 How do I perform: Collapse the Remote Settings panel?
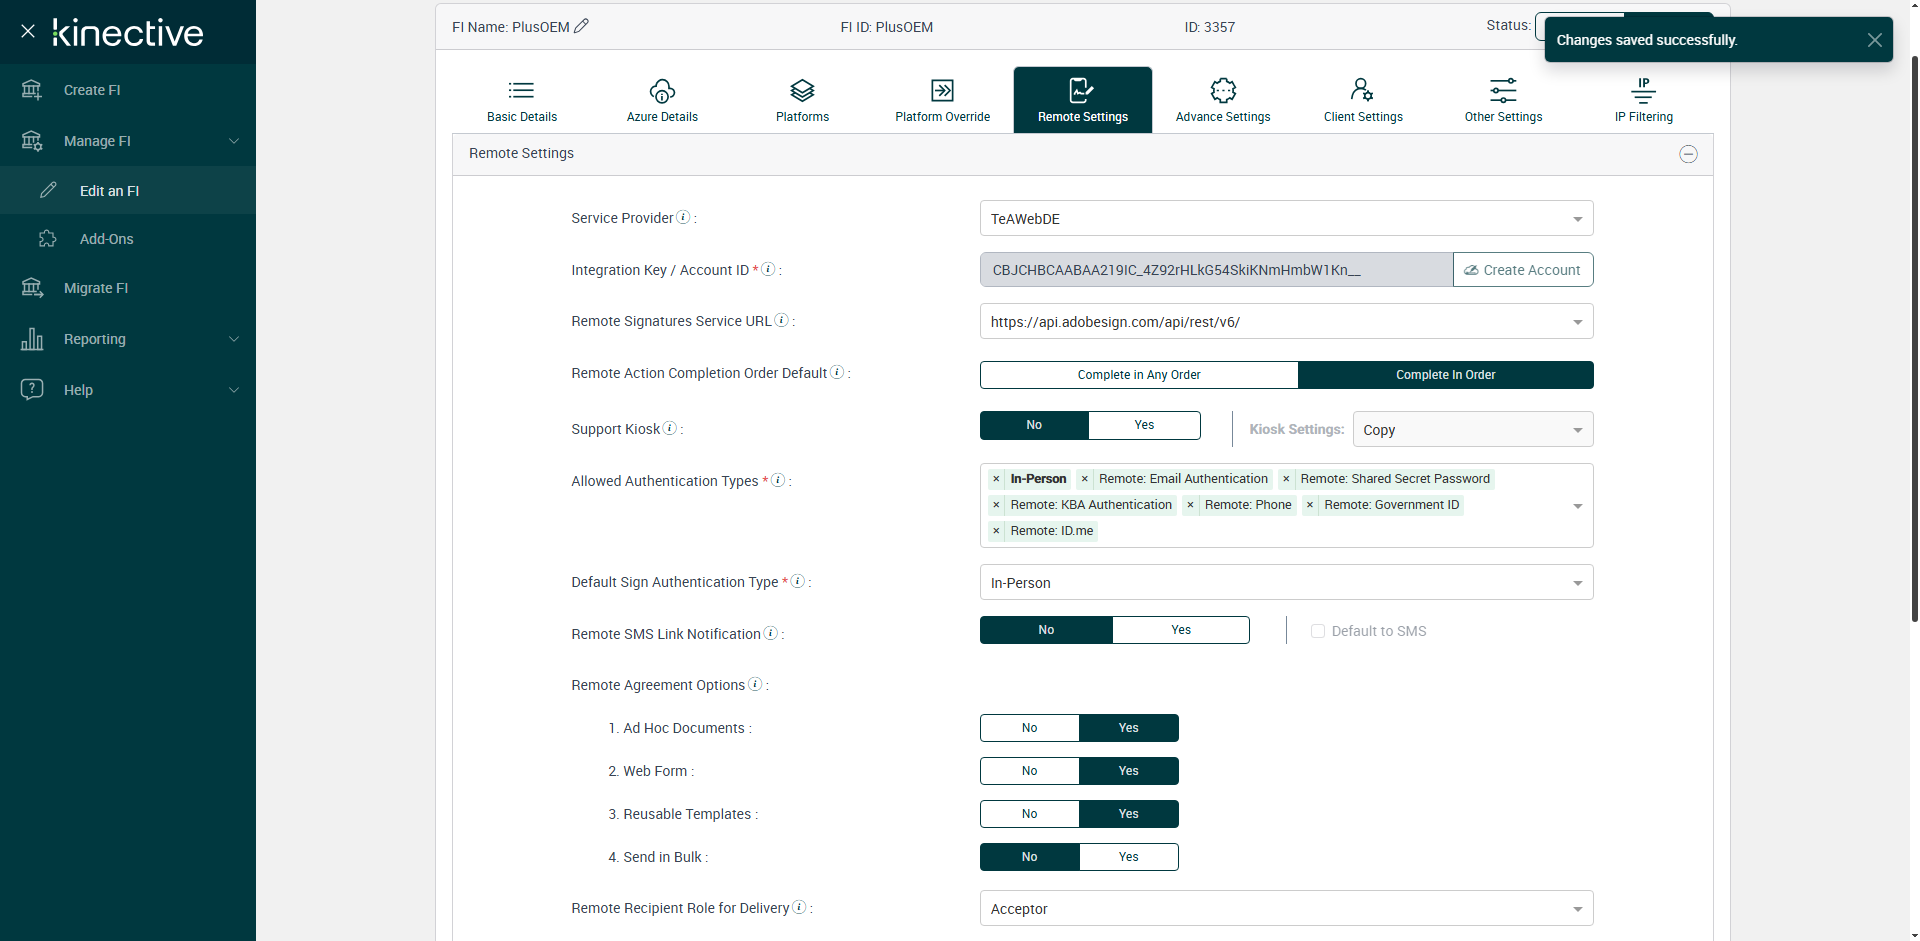tap(1688, 154)
